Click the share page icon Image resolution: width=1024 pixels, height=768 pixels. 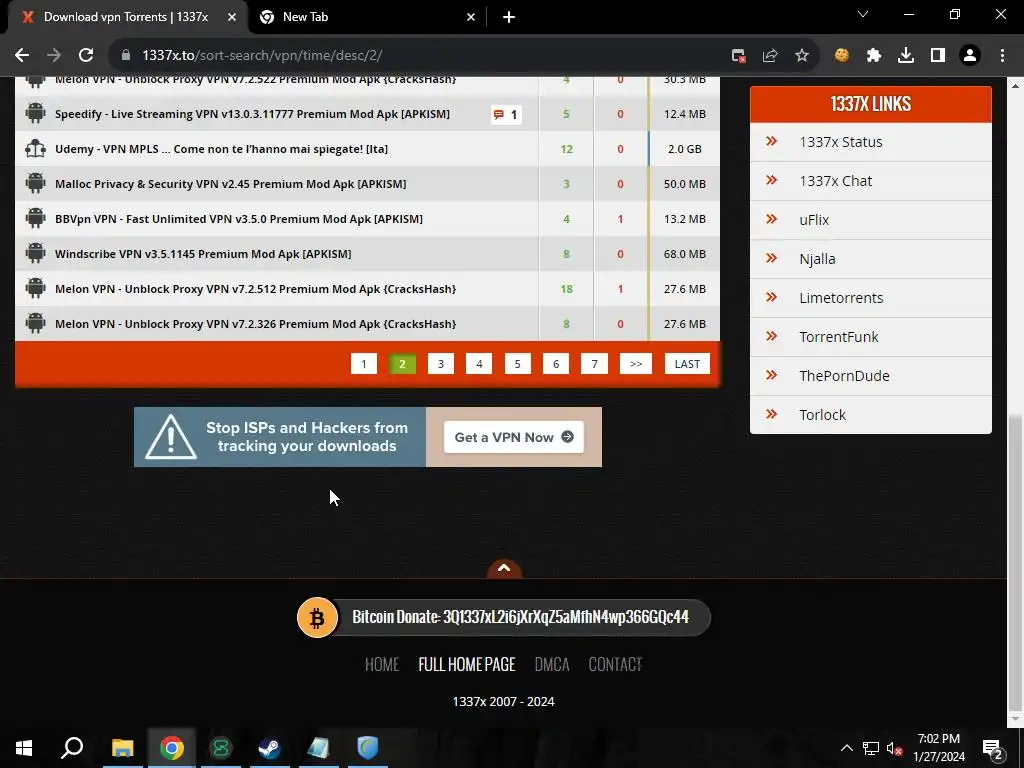(770, 56)
